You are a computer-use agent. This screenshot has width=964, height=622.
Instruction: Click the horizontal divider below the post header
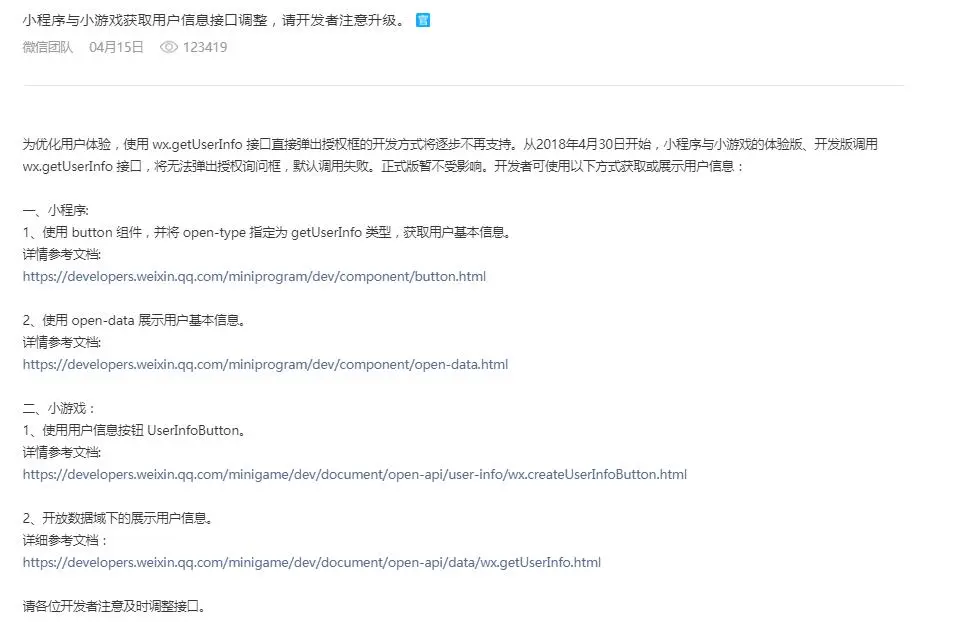tap(464, 85)
